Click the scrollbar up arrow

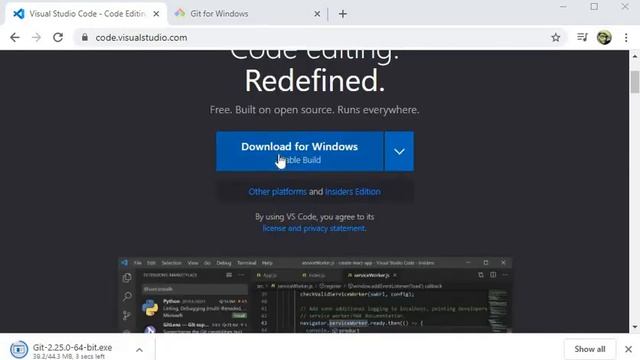point(635,56)
